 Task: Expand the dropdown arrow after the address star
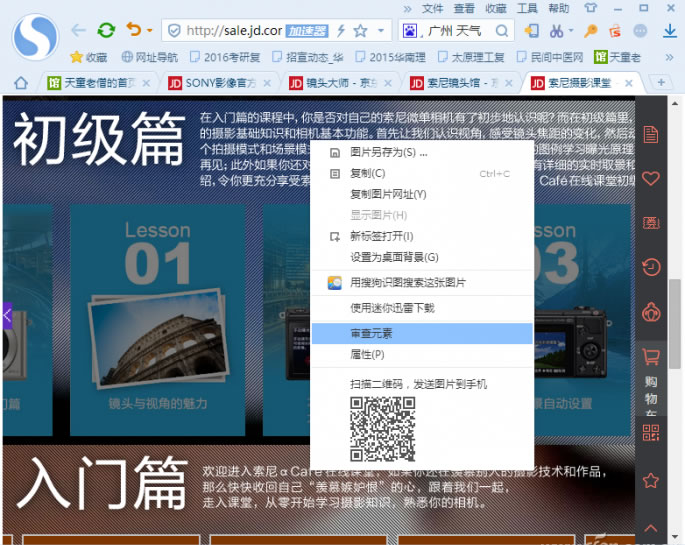tap(382, 31)
